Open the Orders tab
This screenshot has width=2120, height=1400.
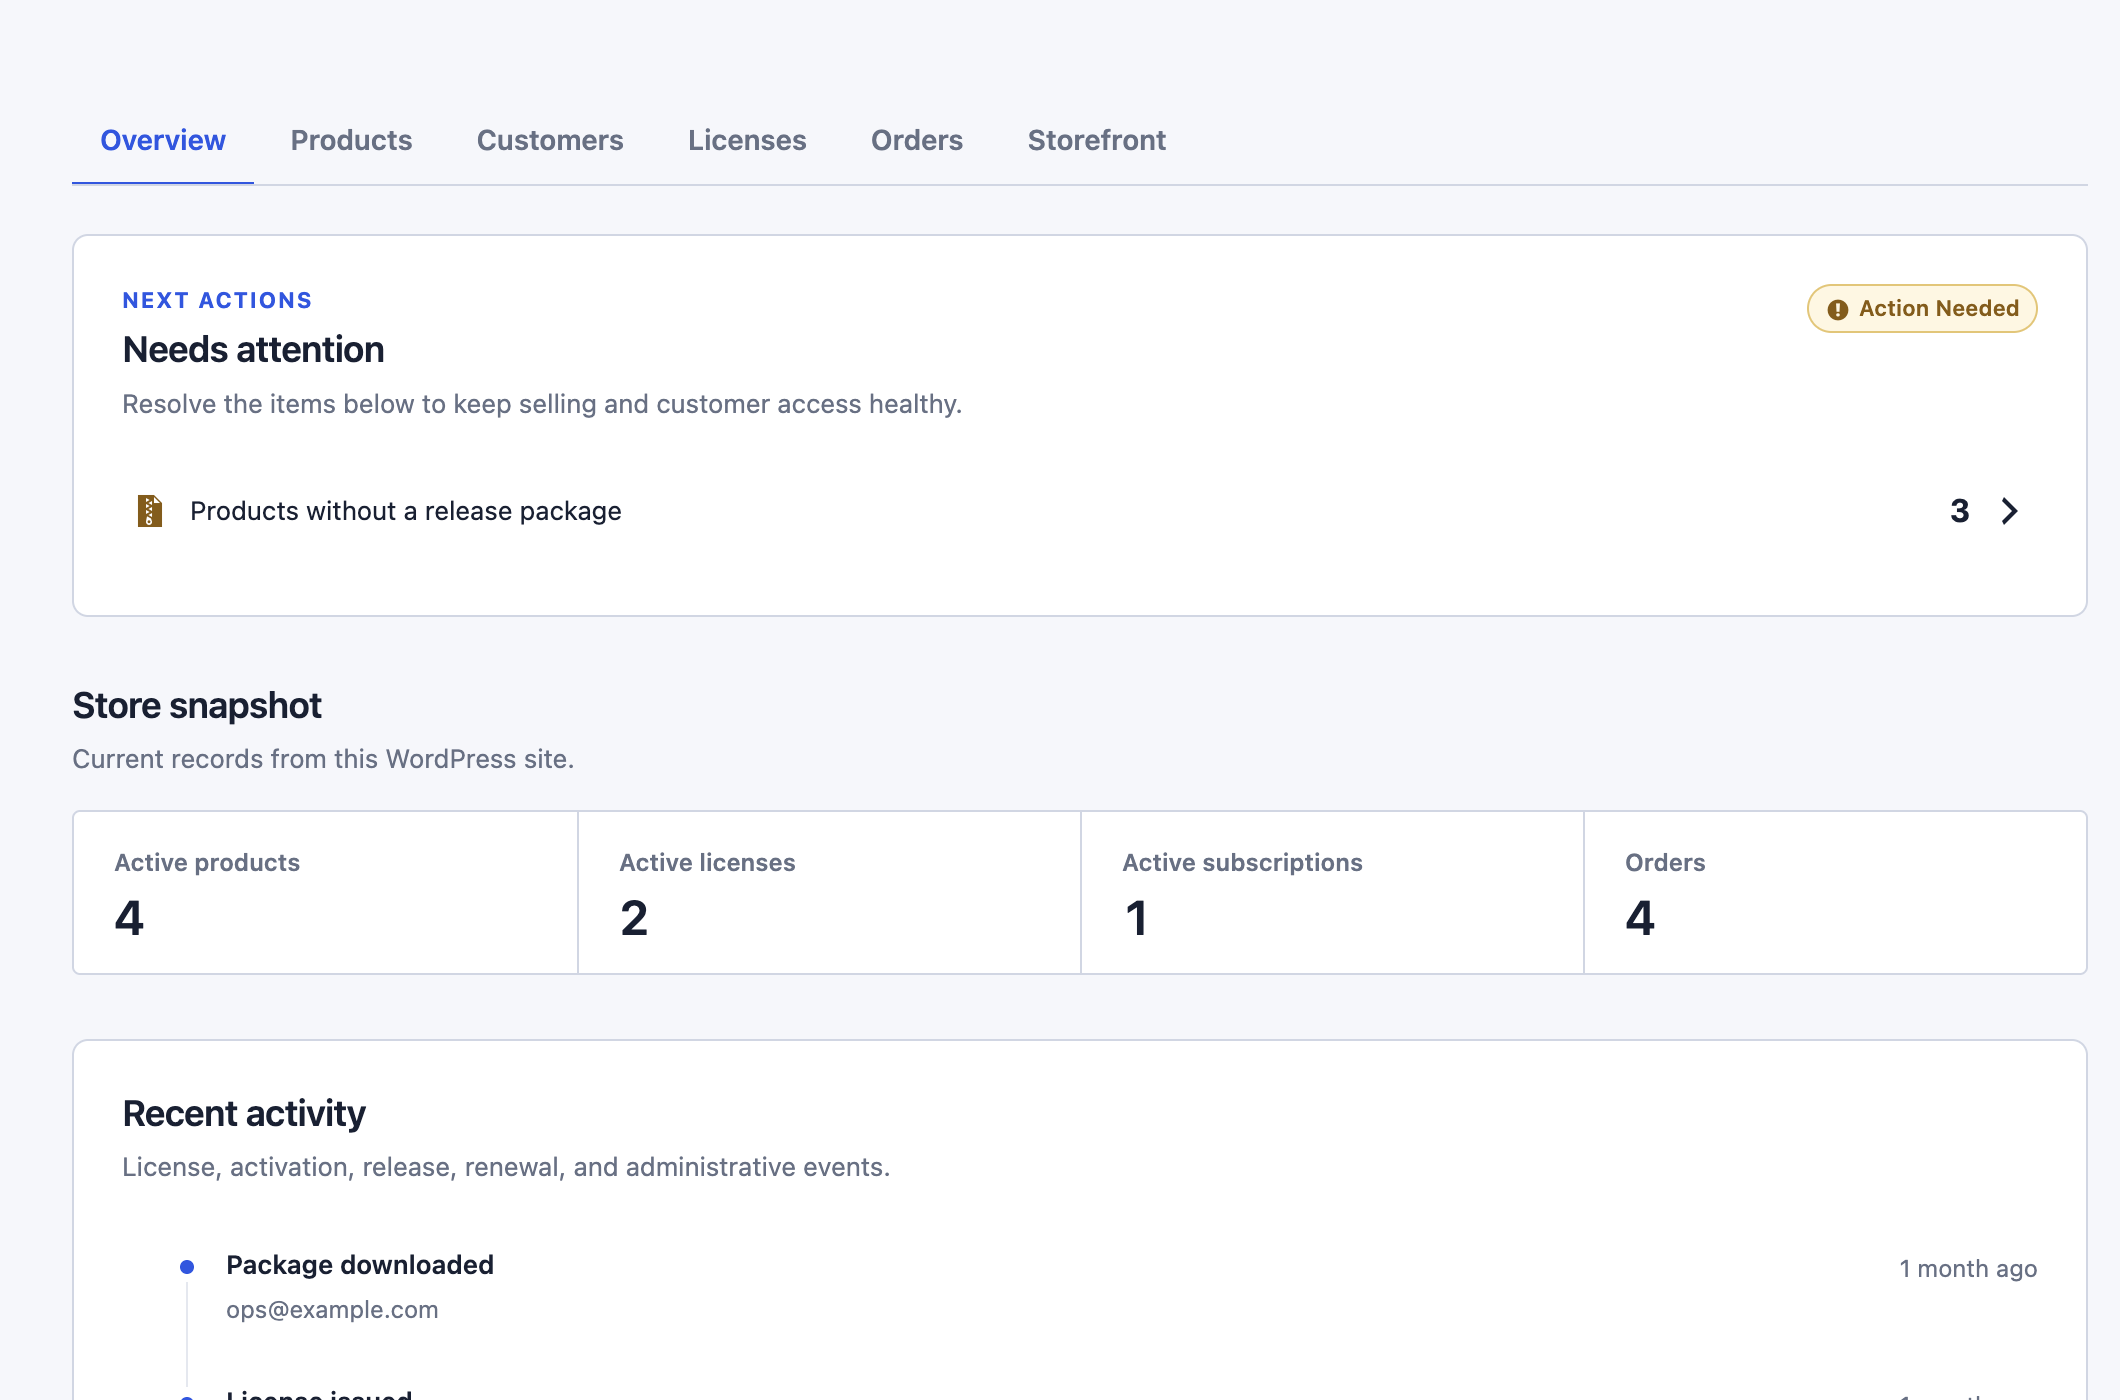pos(917,140)
